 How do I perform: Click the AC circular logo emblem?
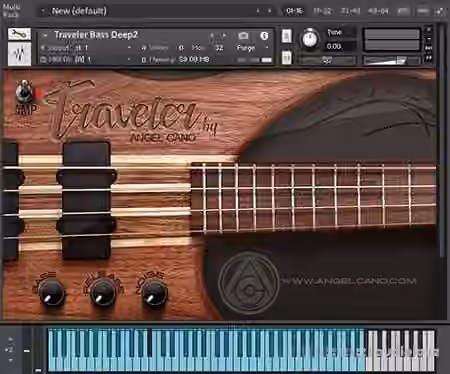249,283
